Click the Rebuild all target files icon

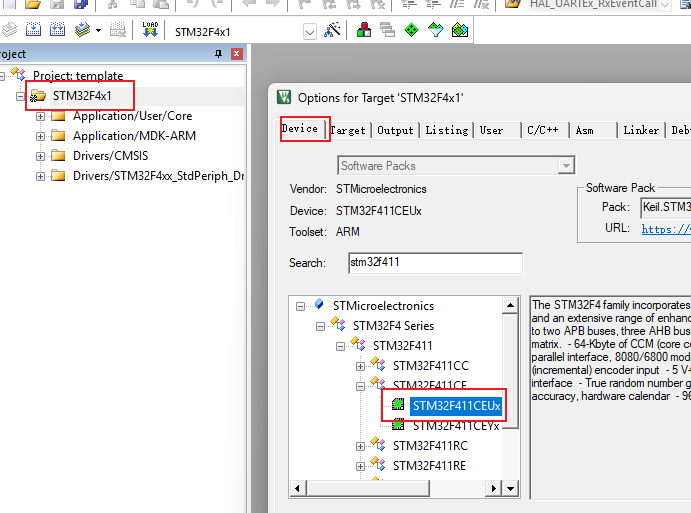[57, 30]
